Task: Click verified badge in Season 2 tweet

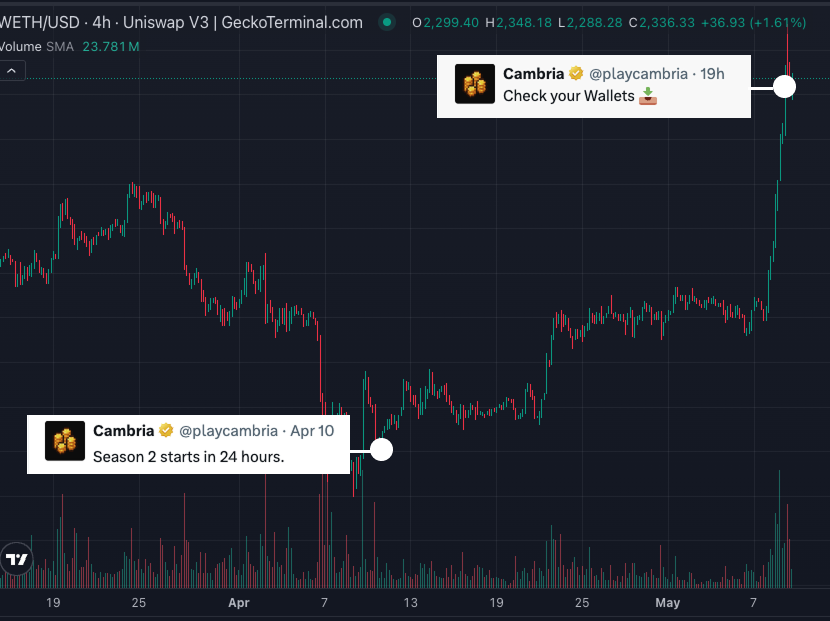Action: click(x=166, y=430)
